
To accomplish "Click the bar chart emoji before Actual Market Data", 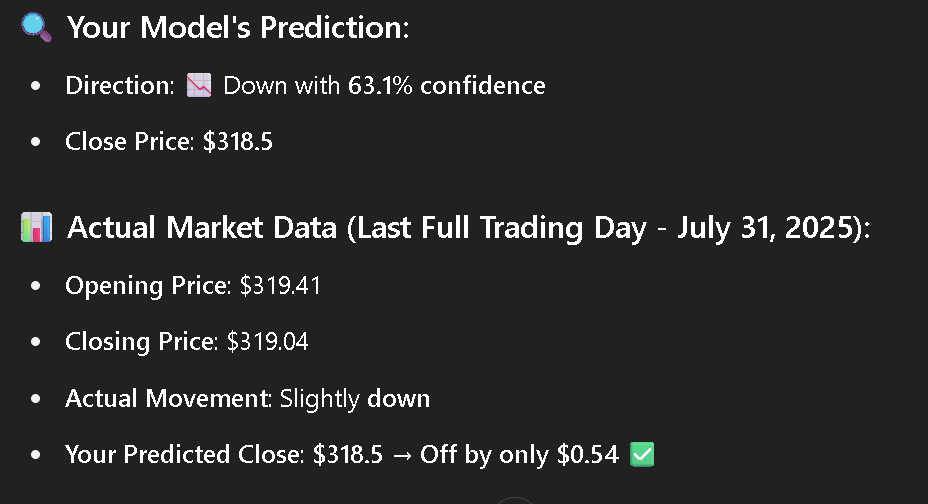I will tap(37, 228).
